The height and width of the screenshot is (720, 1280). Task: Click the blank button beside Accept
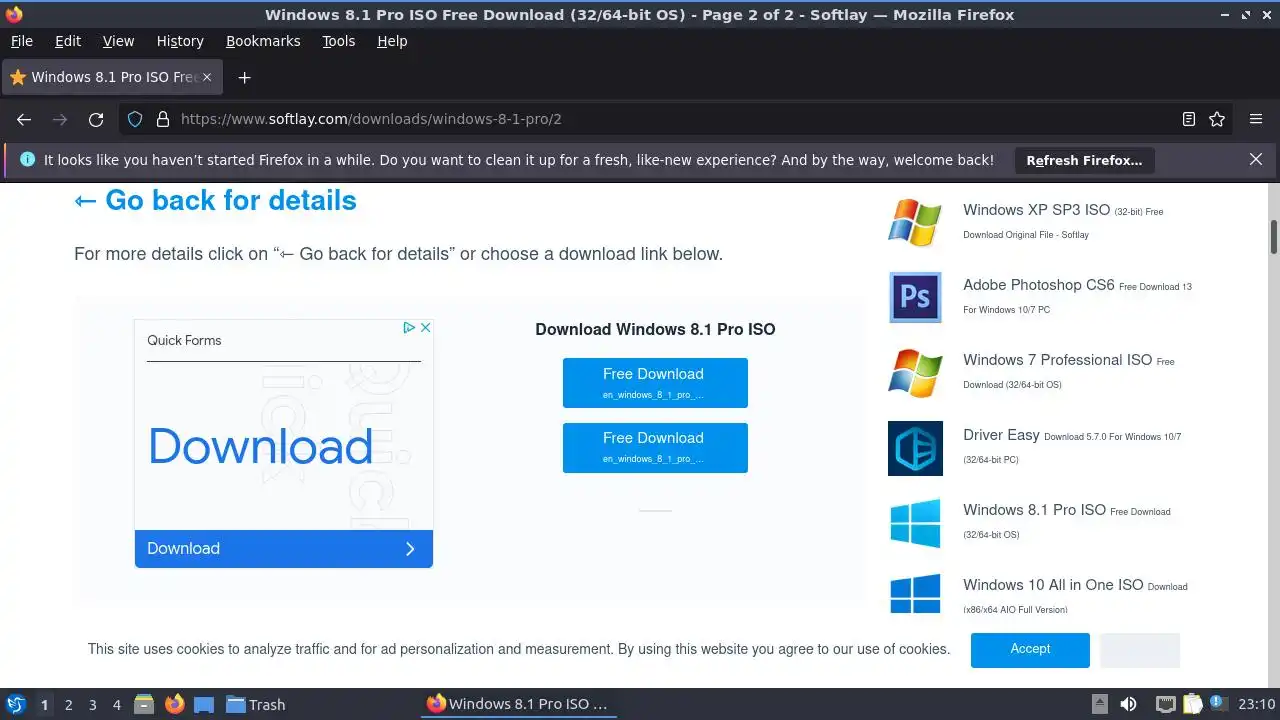point(1140,650)
